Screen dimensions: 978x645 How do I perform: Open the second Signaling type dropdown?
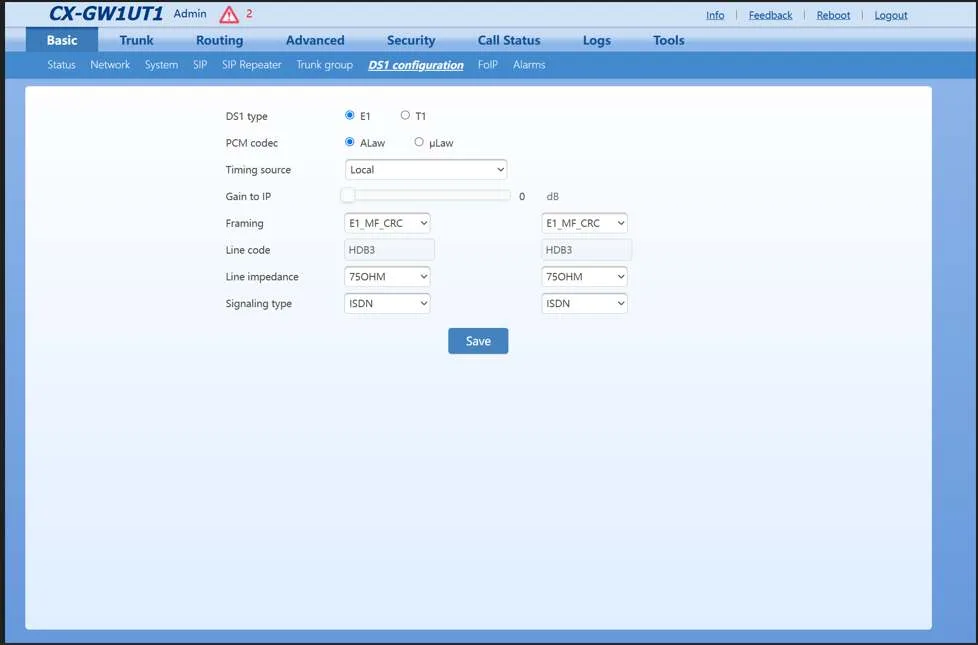click(x=584, y=304)
